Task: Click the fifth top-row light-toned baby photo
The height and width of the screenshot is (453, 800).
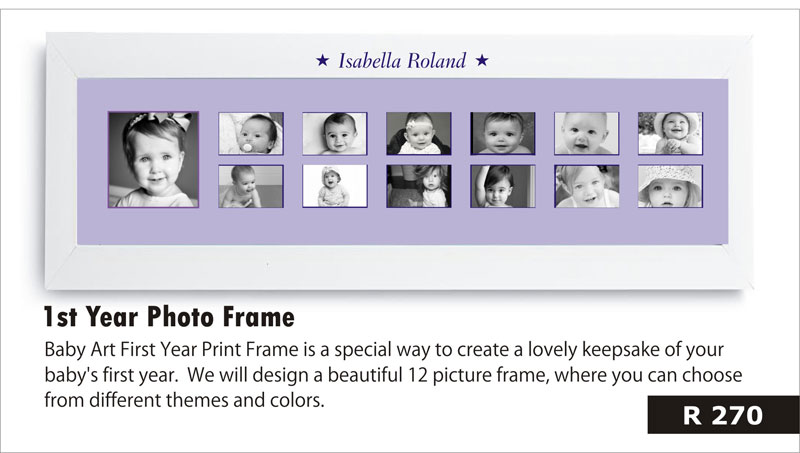Action: [x=586, y=133]
